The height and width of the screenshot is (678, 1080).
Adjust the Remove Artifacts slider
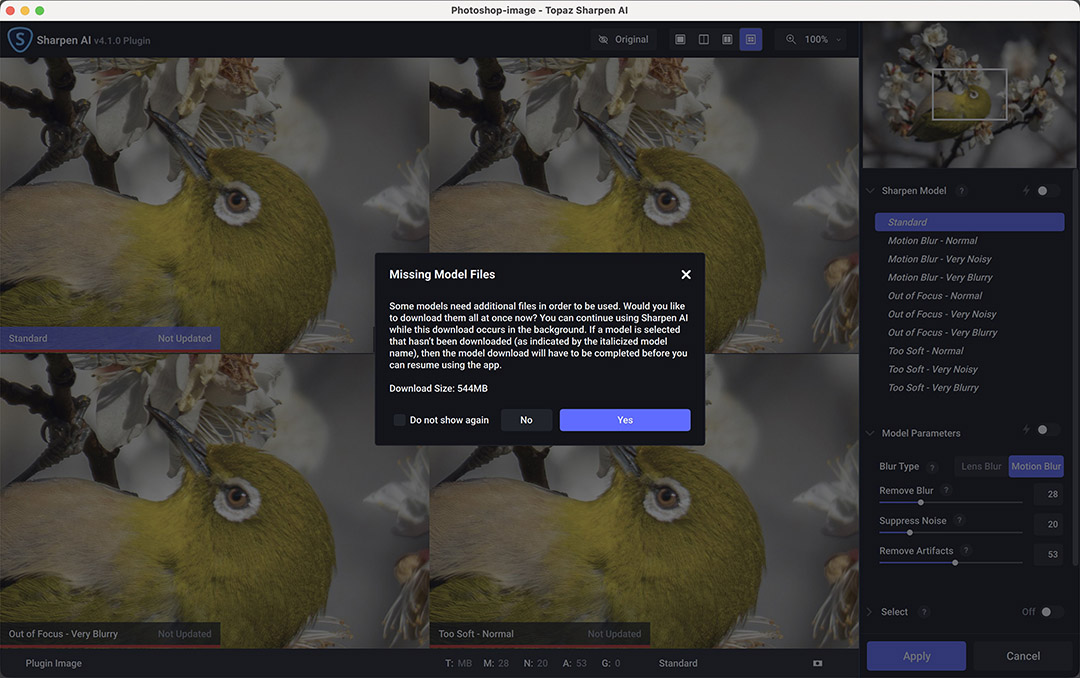(951, 563)
